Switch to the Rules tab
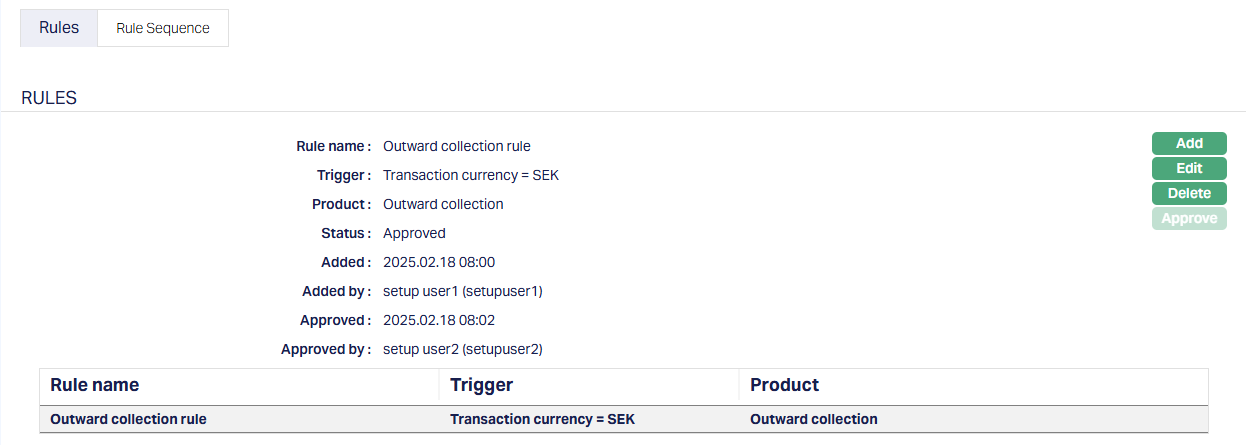The height and width of the screenshot is (445, 1246). pyautogui.click(x=59, y=28)
